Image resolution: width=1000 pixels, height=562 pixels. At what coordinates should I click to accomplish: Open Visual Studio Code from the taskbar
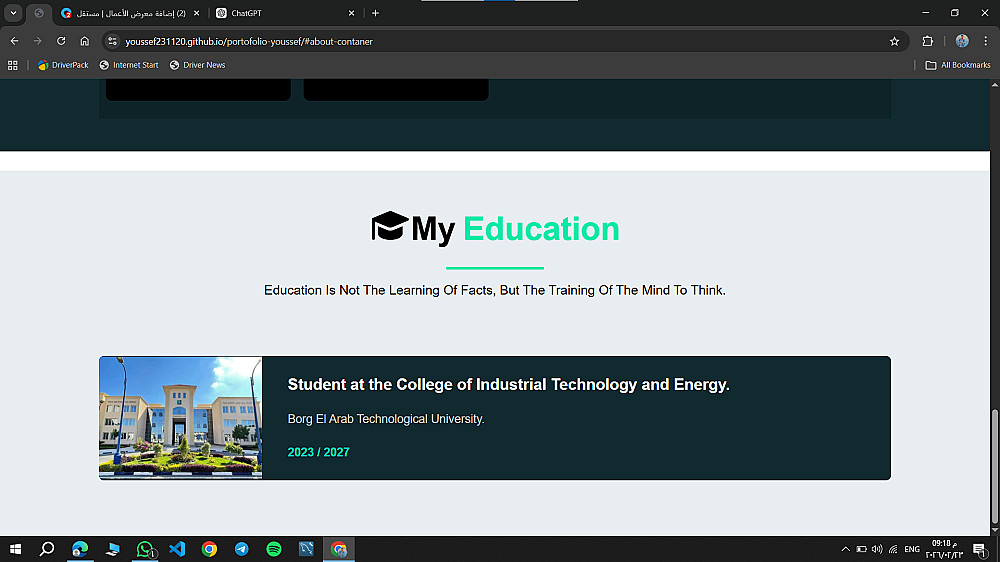(177, 549)
